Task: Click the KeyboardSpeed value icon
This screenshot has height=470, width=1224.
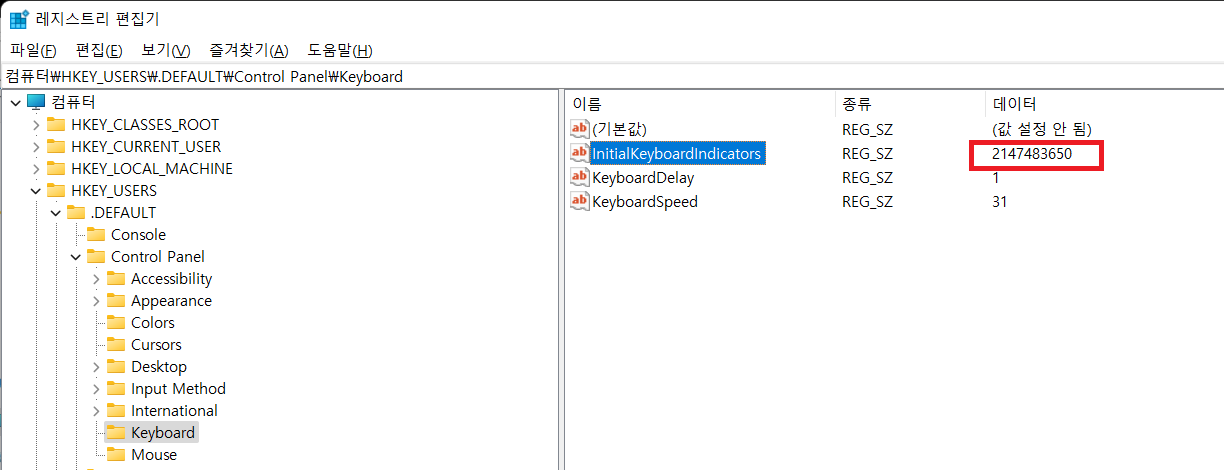Action: pyautogui.click(x=580, y=201)
